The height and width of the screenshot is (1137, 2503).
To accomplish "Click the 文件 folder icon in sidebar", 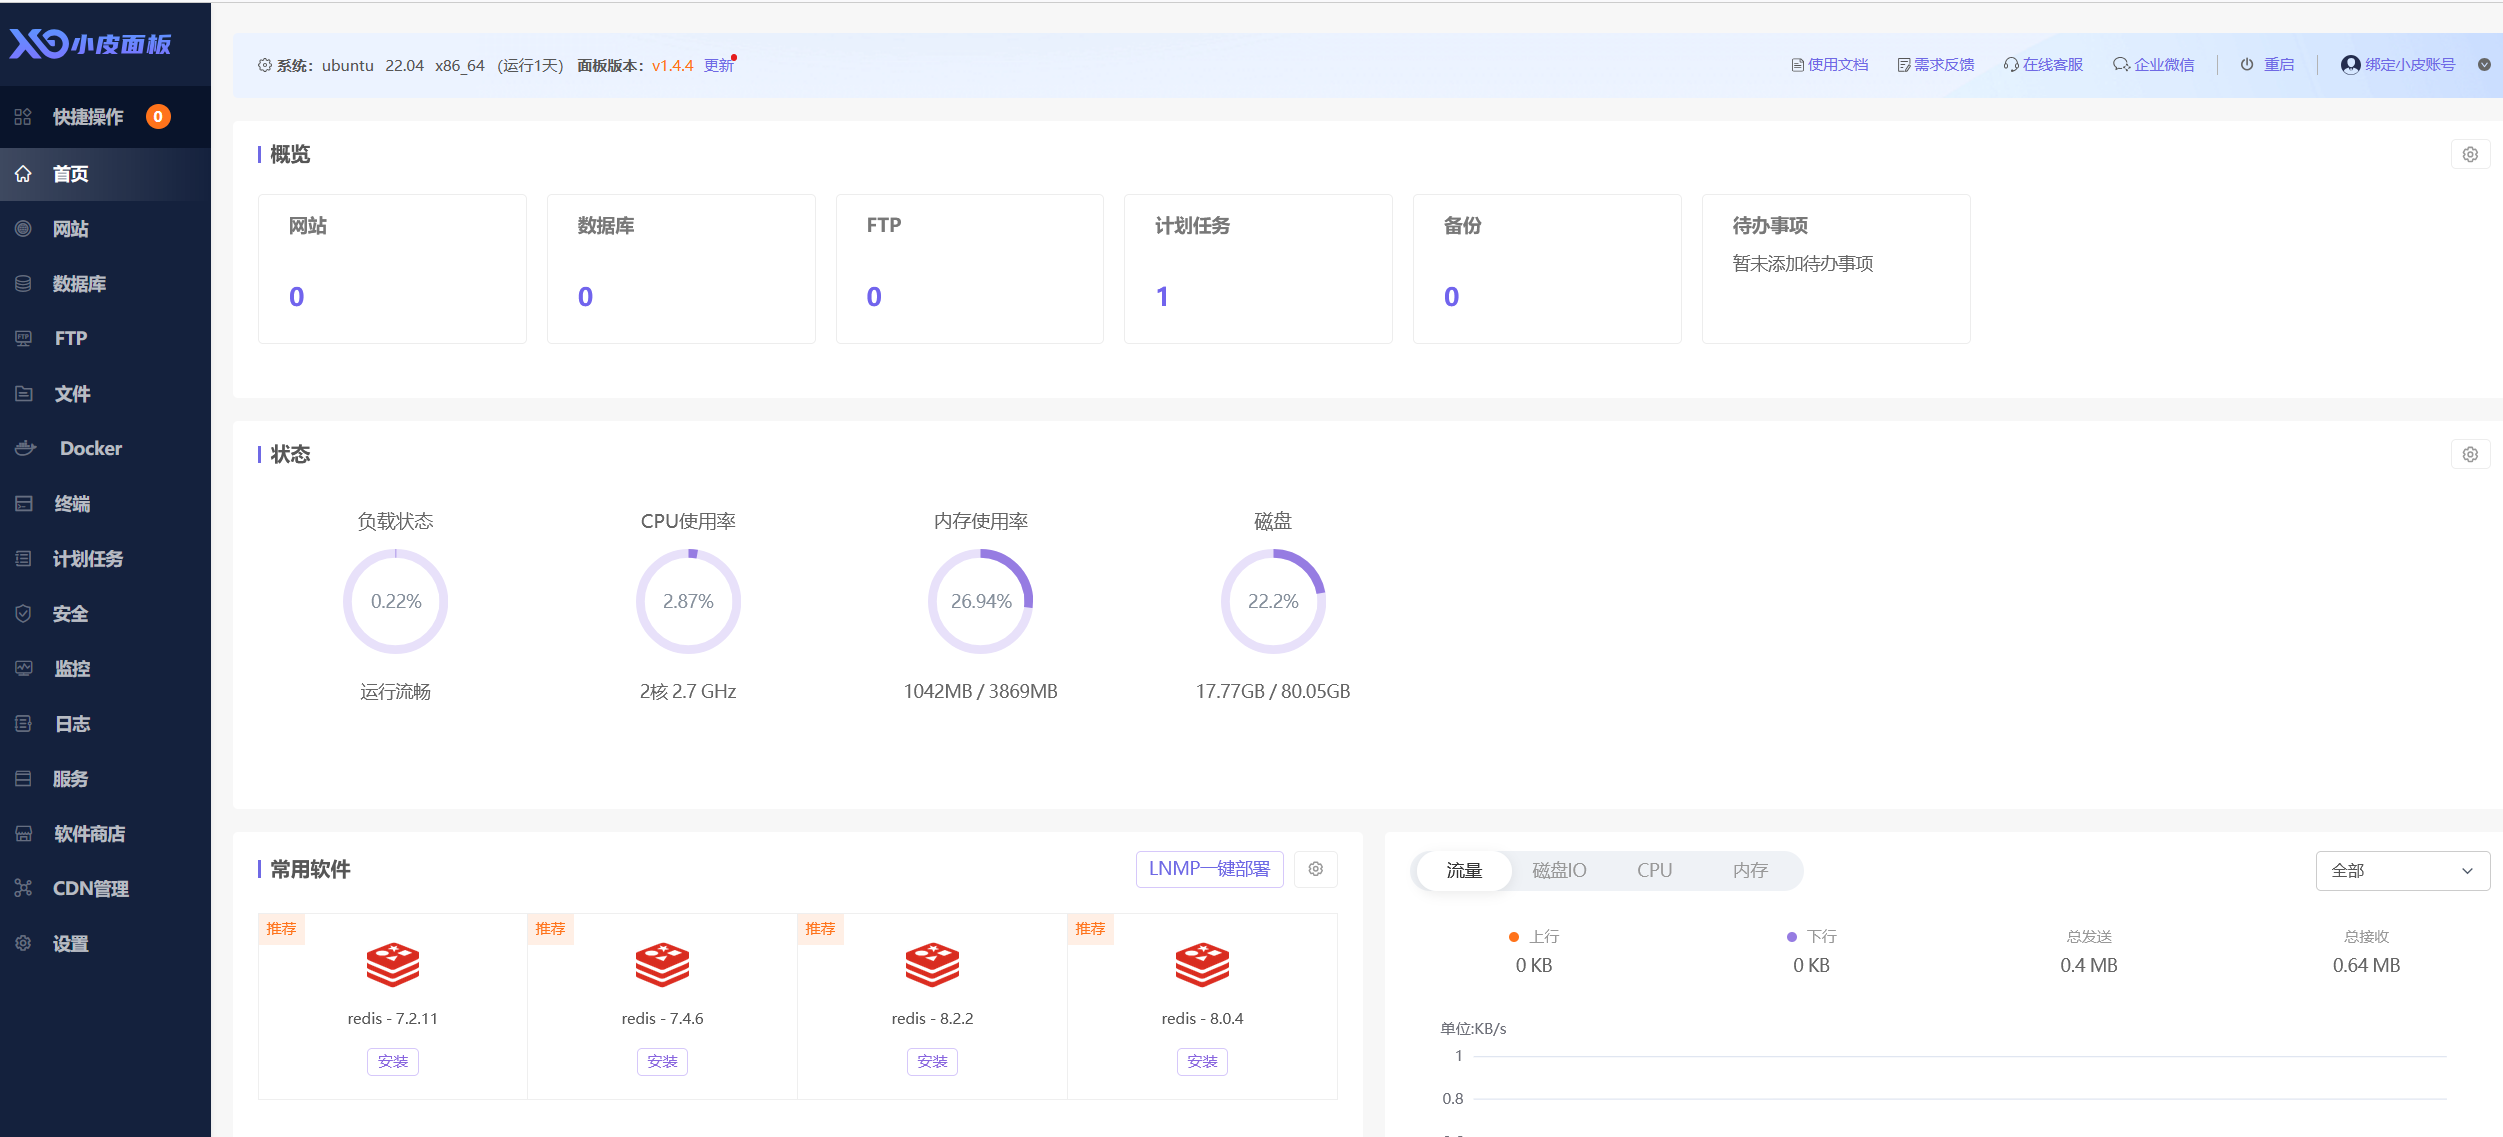I will [x=23, y=394].
